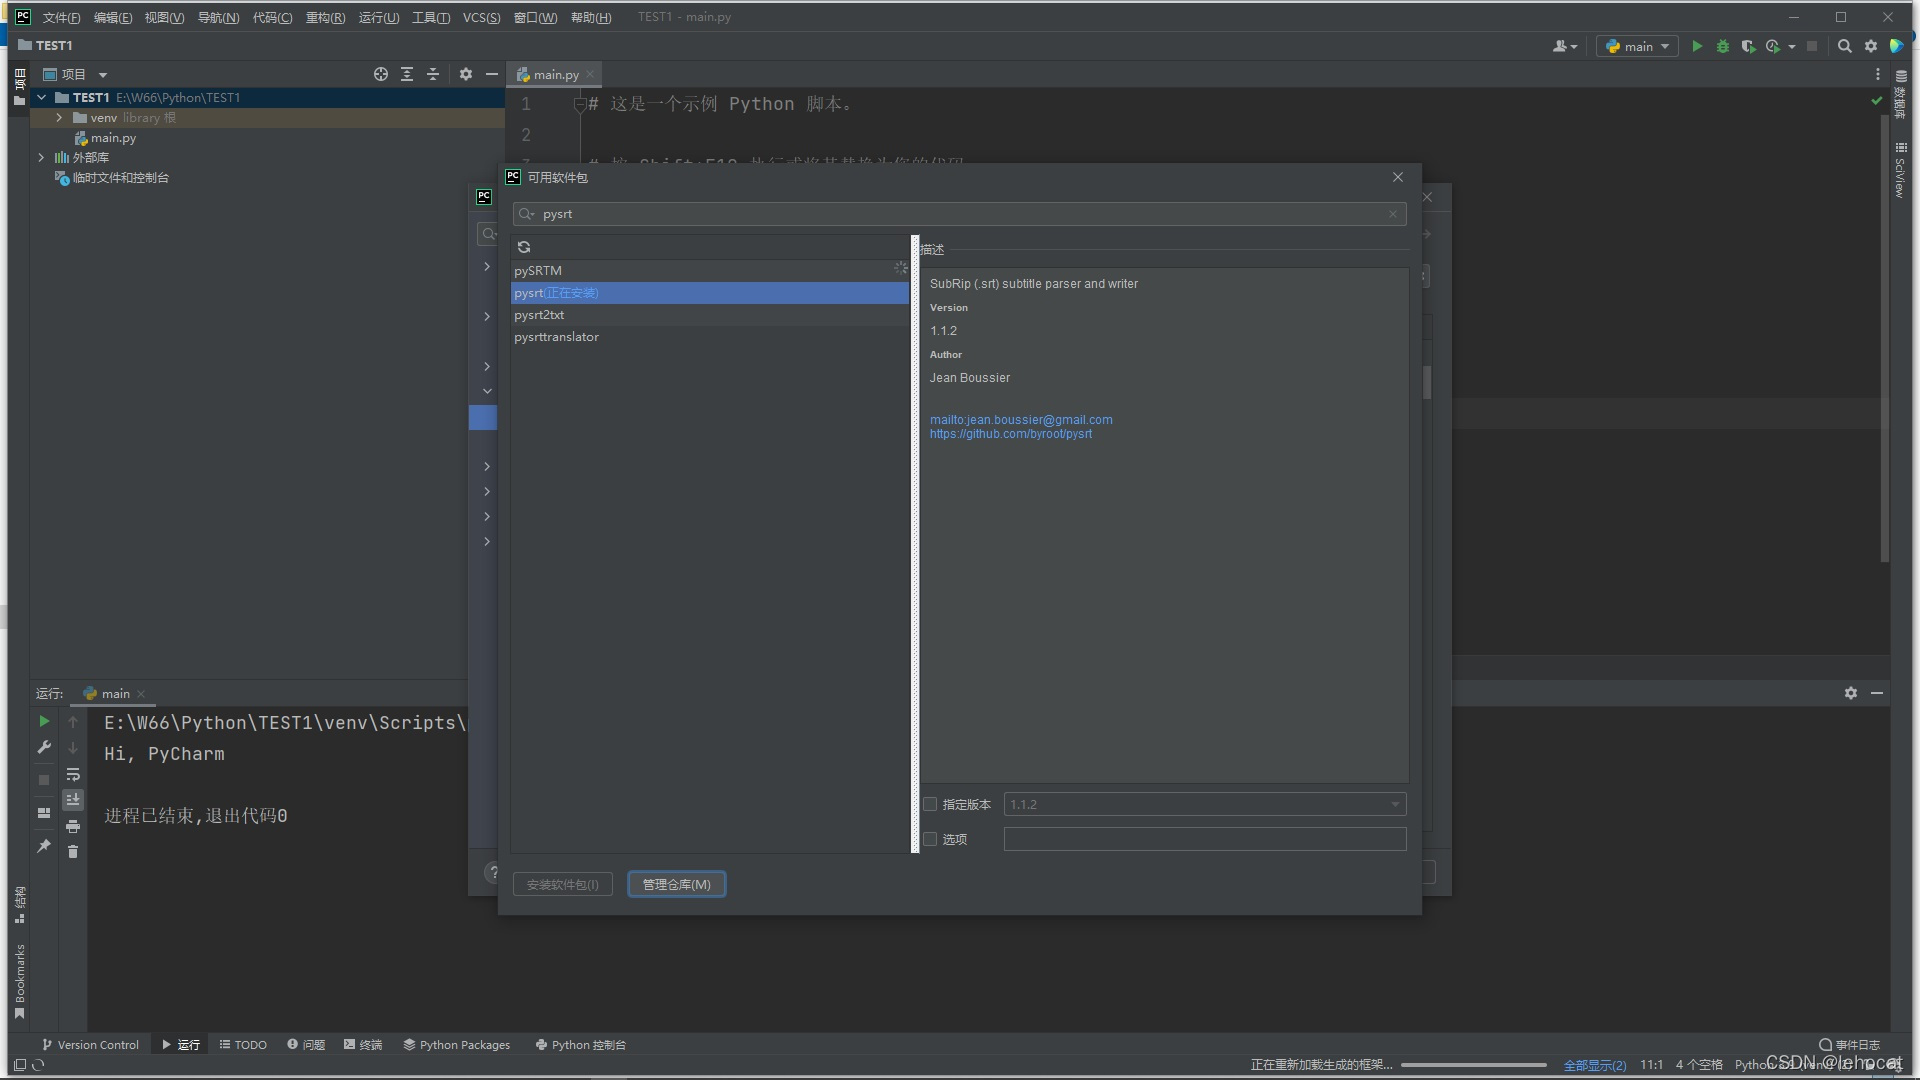Print run output with printer icon
The height and width of the screenshot is (1080, 1920).
pos(73,826)
